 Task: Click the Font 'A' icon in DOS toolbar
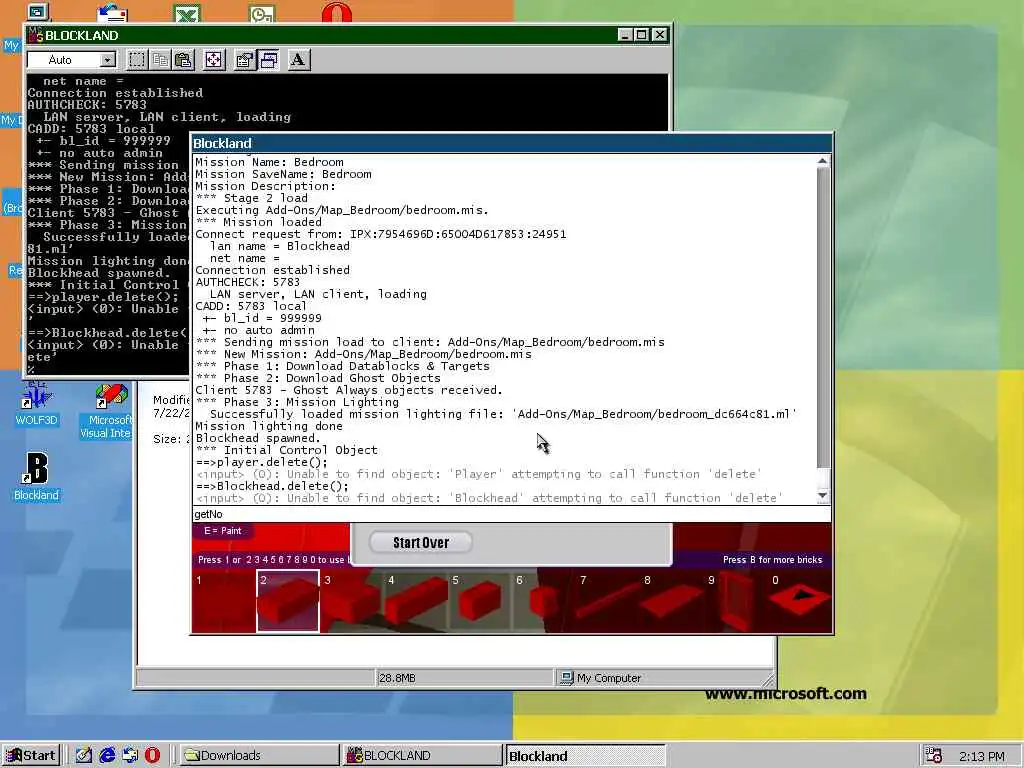pyautogui.click(x=298, y=60)
